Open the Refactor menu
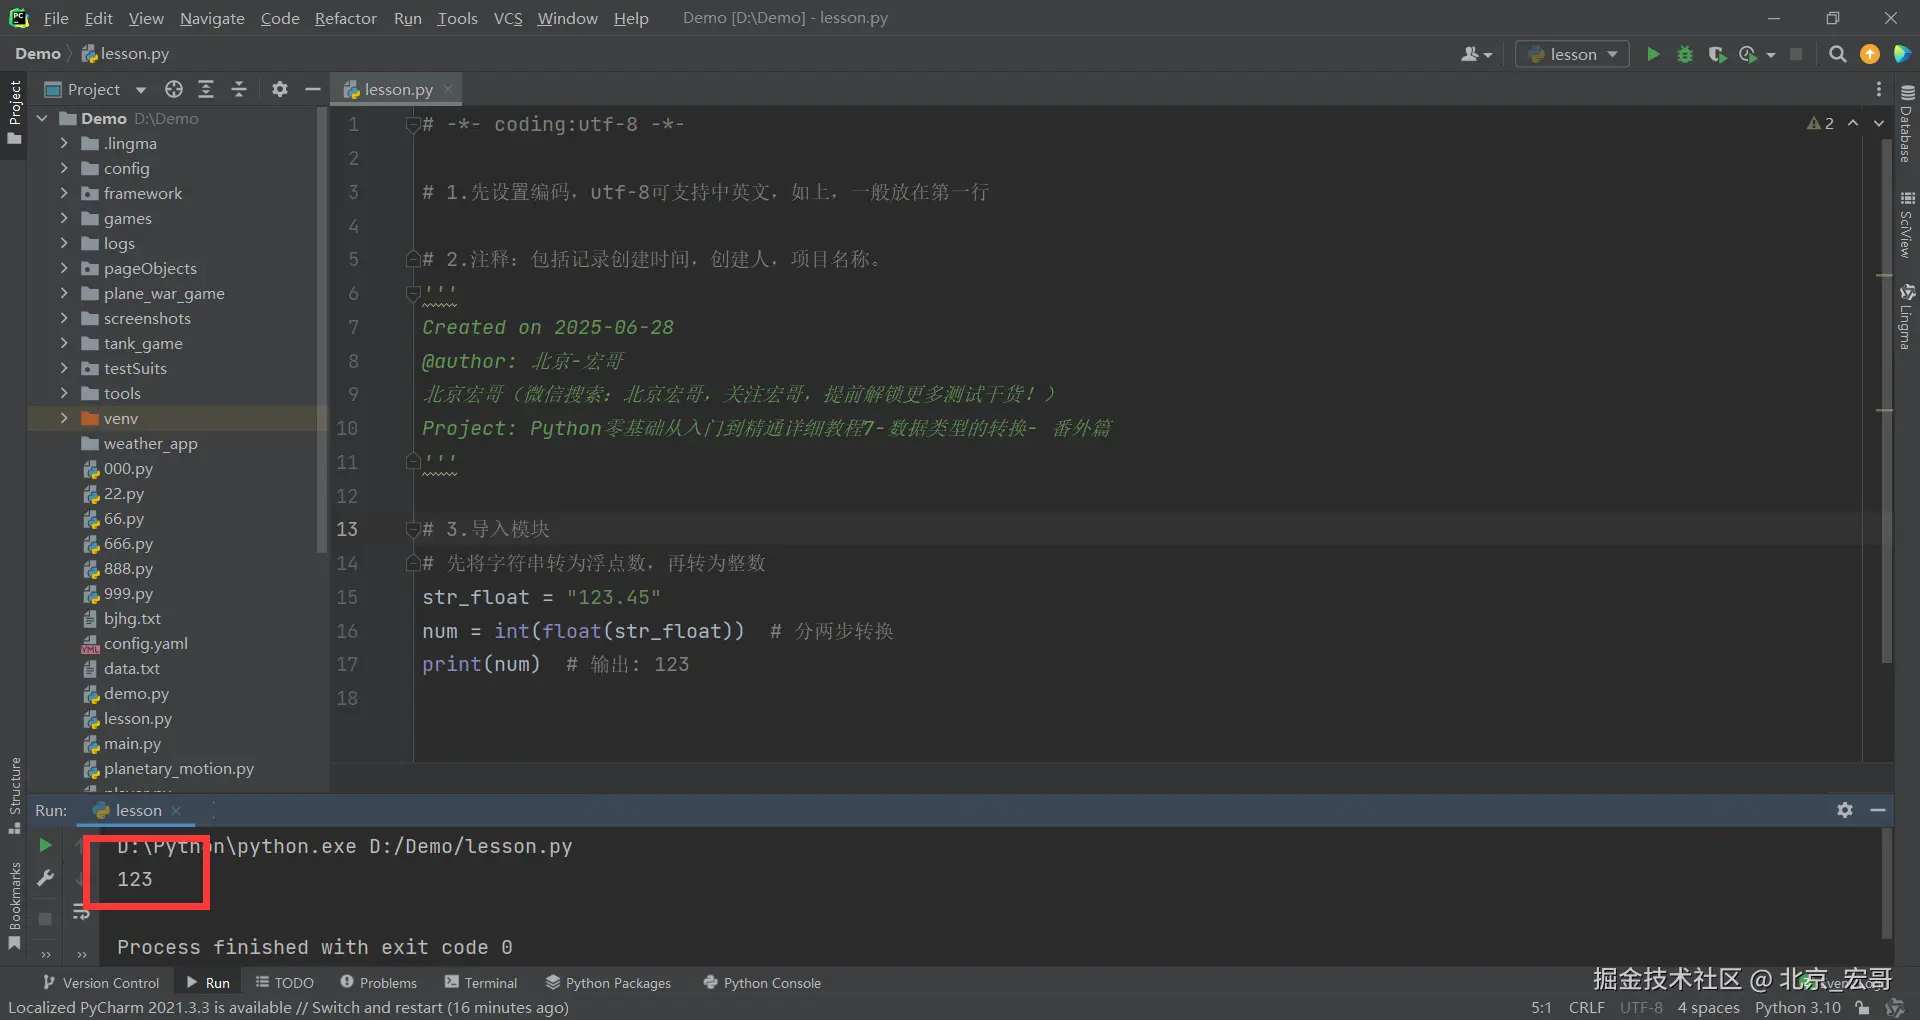The height and width of the screenshot is (1020, 1920). point(345,18)
